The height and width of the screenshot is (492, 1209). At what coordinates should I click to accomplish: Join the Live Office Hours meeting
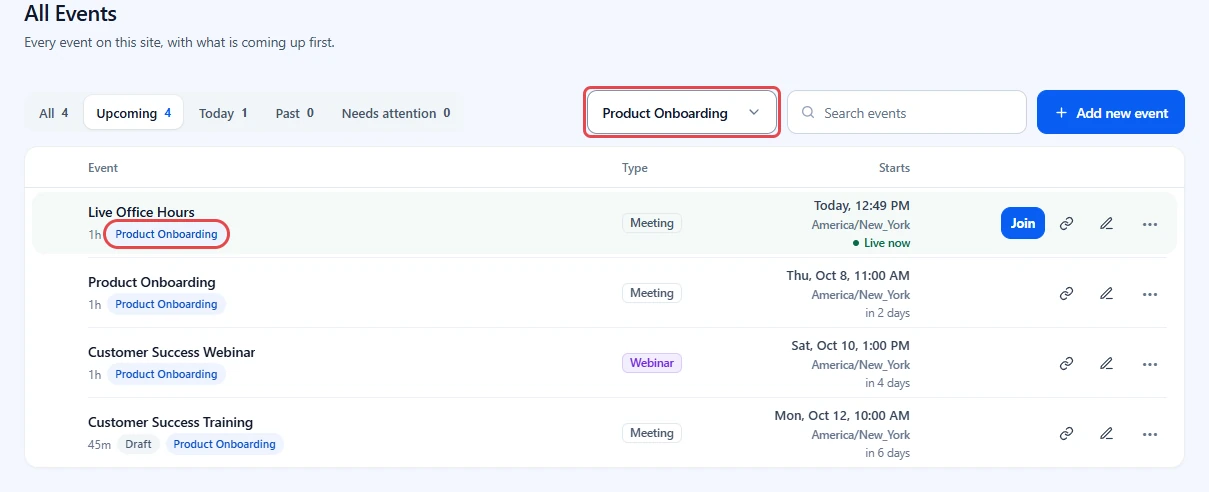[x=1023, y=223]
